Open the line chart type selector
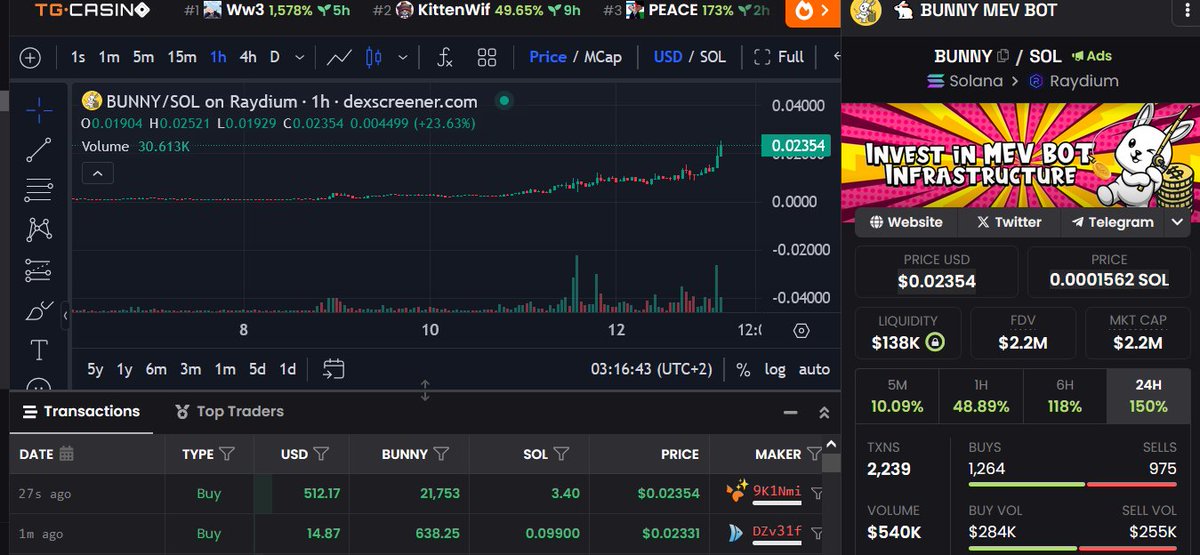This screenshot has width=1200, height=555. pyautogui.click(x=339, y=57)
